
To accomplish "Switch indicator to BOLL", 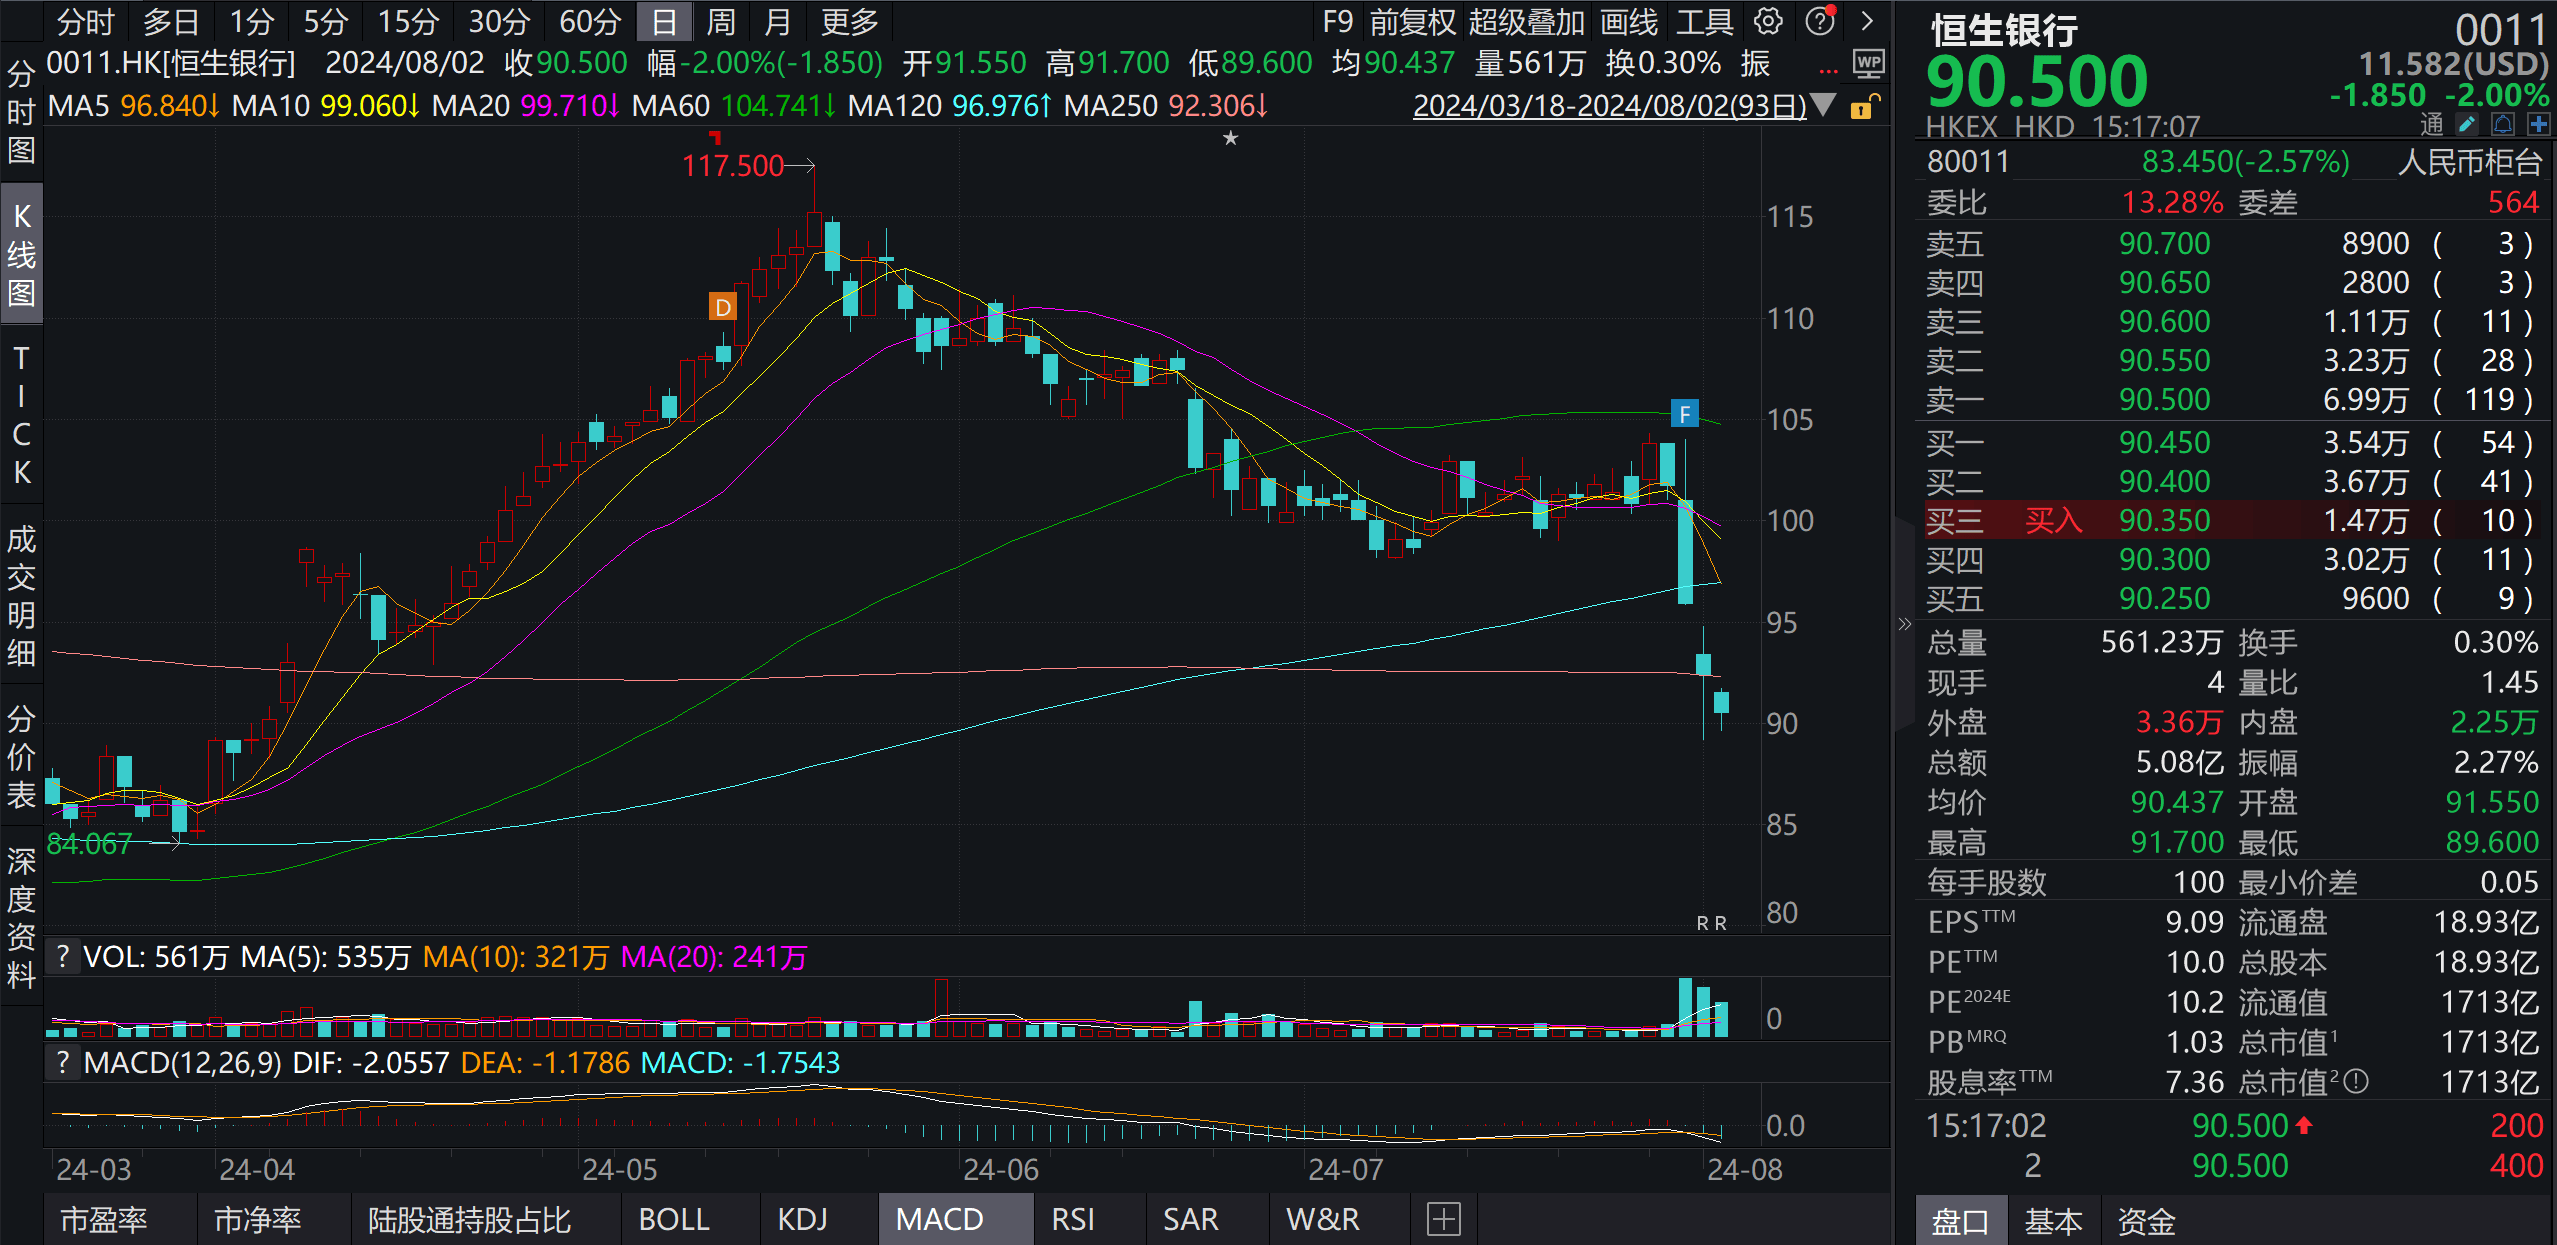I will (x=674, y=1219).
